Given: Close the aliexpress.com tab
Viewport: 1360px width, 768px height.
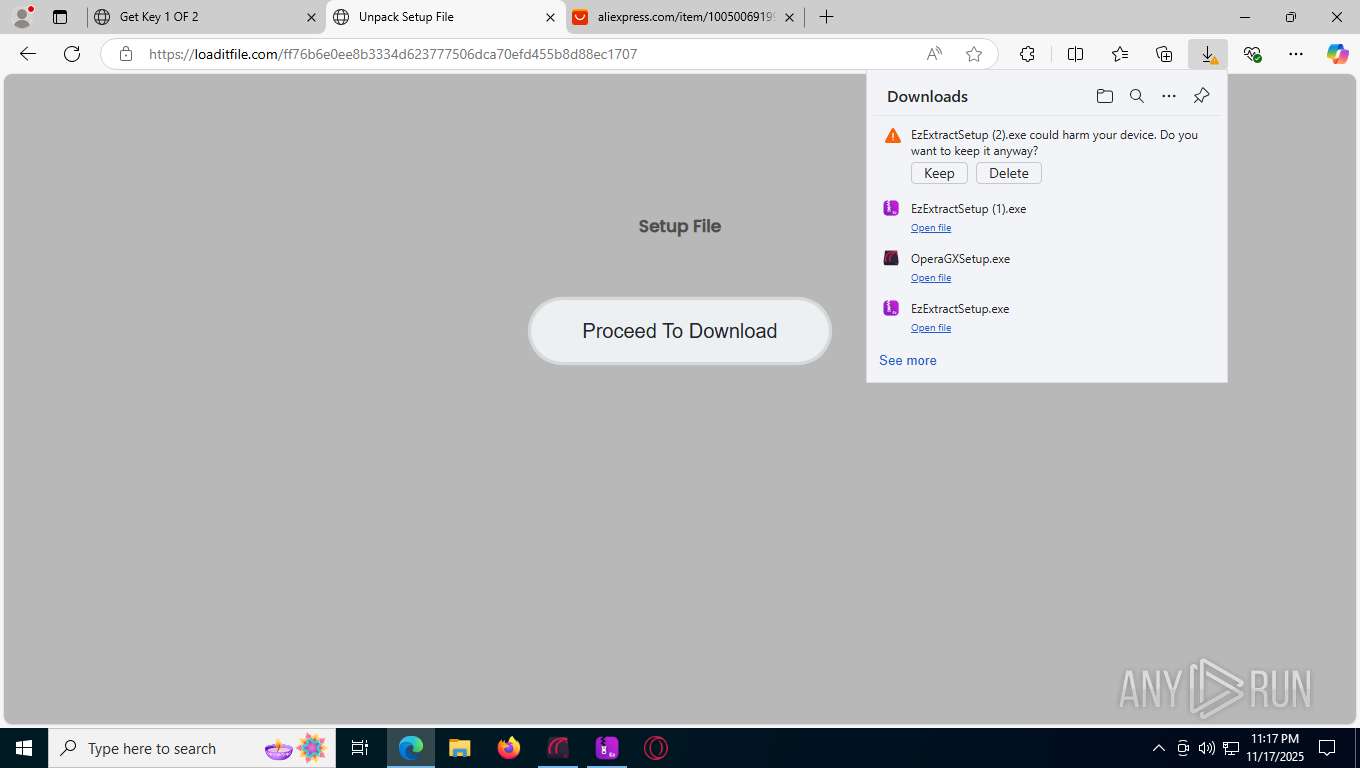Looking at the screenshot, I should pos(789,17).
